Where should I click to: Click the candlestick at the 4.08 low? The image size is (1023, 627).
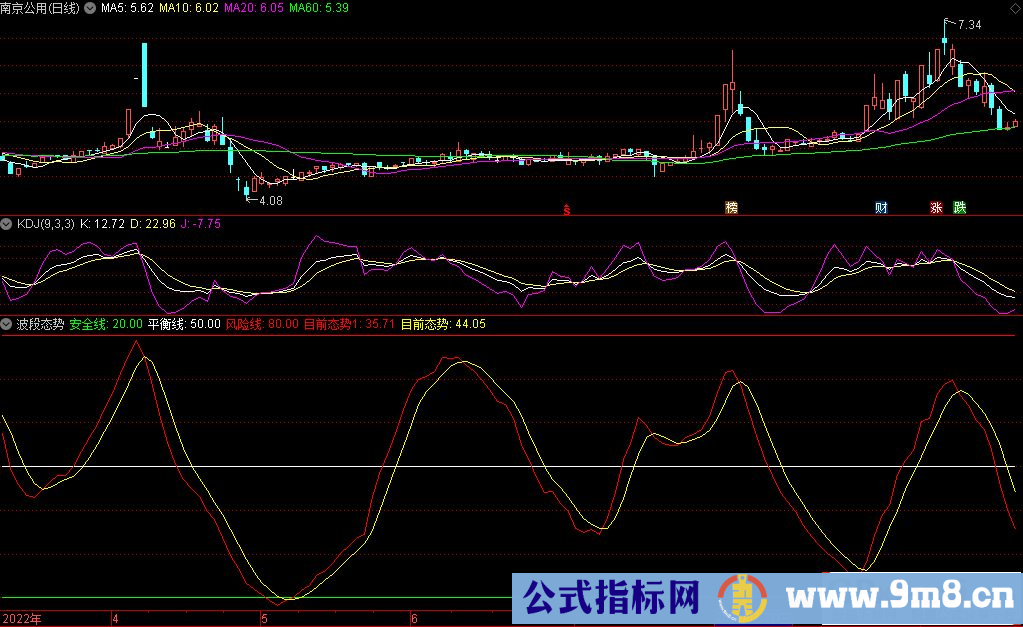pos(246,190)
